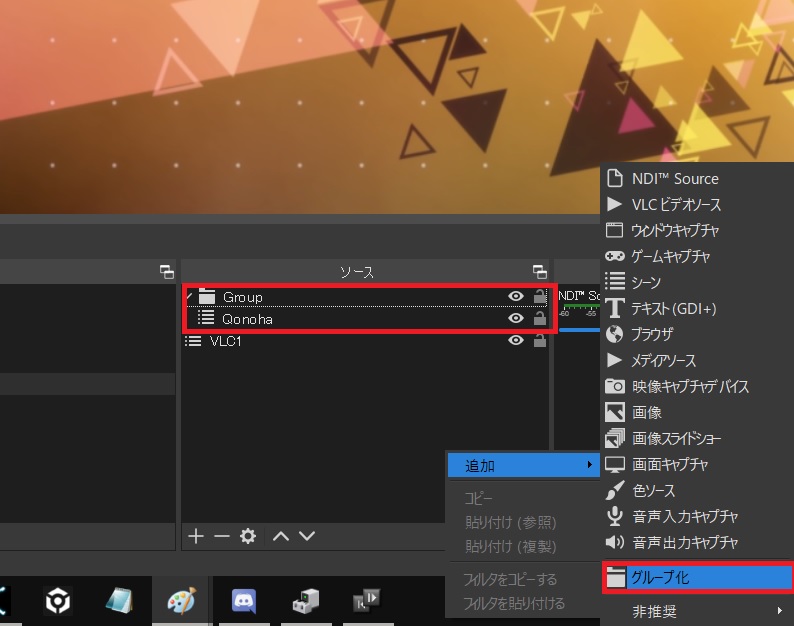
Task: Open the computer device taskbar icon
Action: [306, 601]
